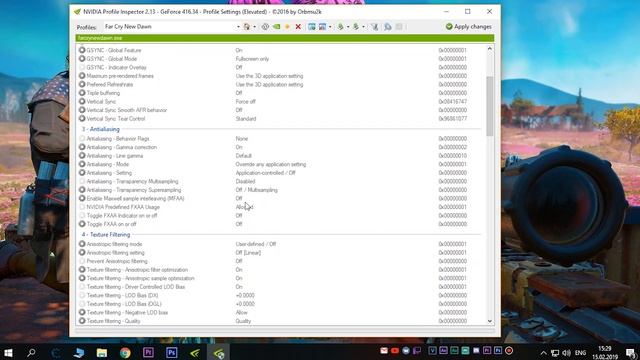Viewport: 640px width, 360px height.
Task: Select Texture filtering - Negative LOD bias row
Action: point(280,313)
